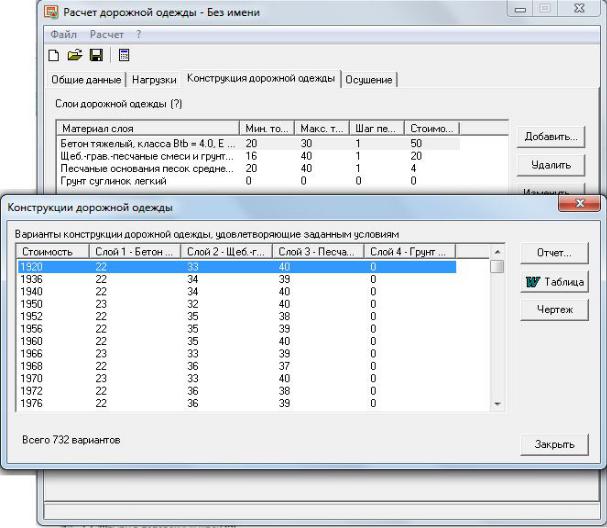Click the app icon in main title bar
The image size is (607, 528).
click(51, 13)
